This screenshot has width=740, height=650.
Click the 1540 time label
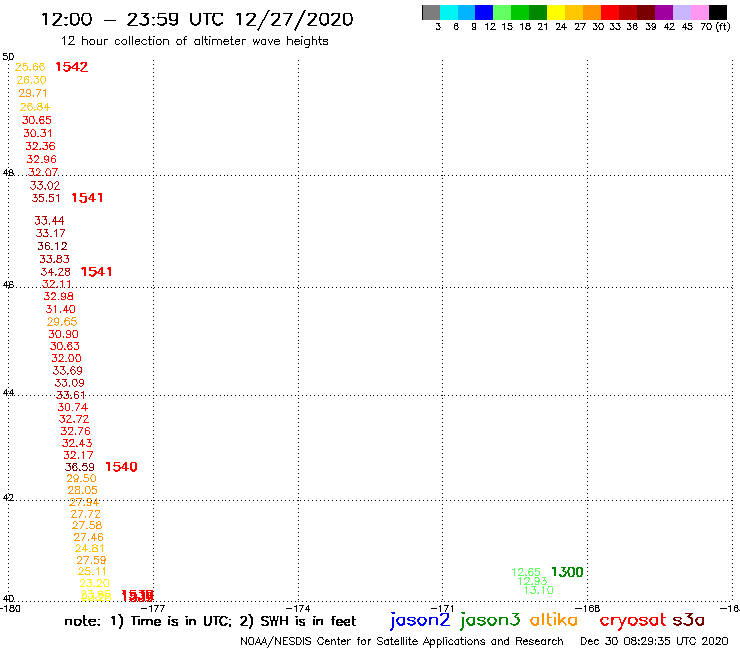pos(121,467)
